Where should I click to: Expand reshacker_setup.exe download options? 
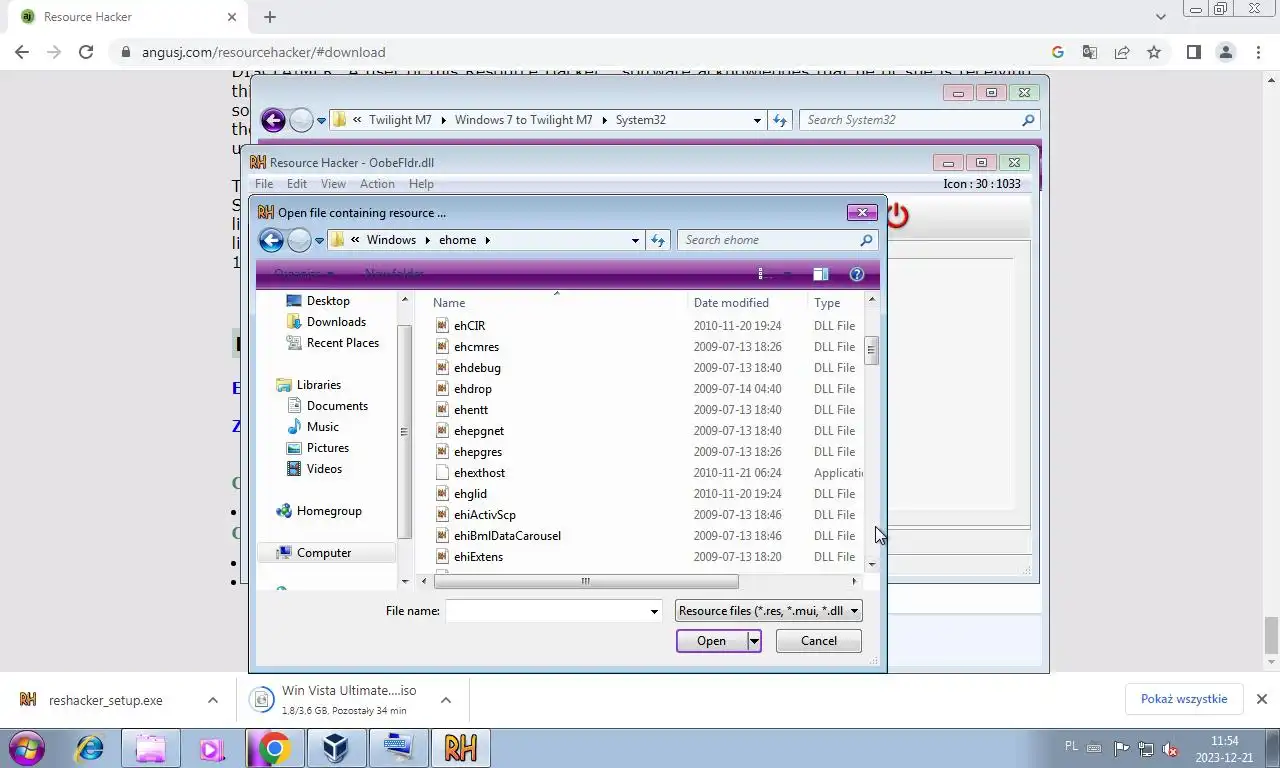[213, 700]
